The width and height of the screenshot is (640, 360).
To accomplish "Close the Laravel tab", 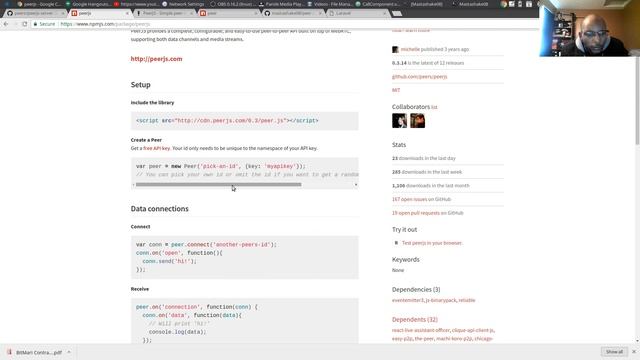I will tap(384, 13).
